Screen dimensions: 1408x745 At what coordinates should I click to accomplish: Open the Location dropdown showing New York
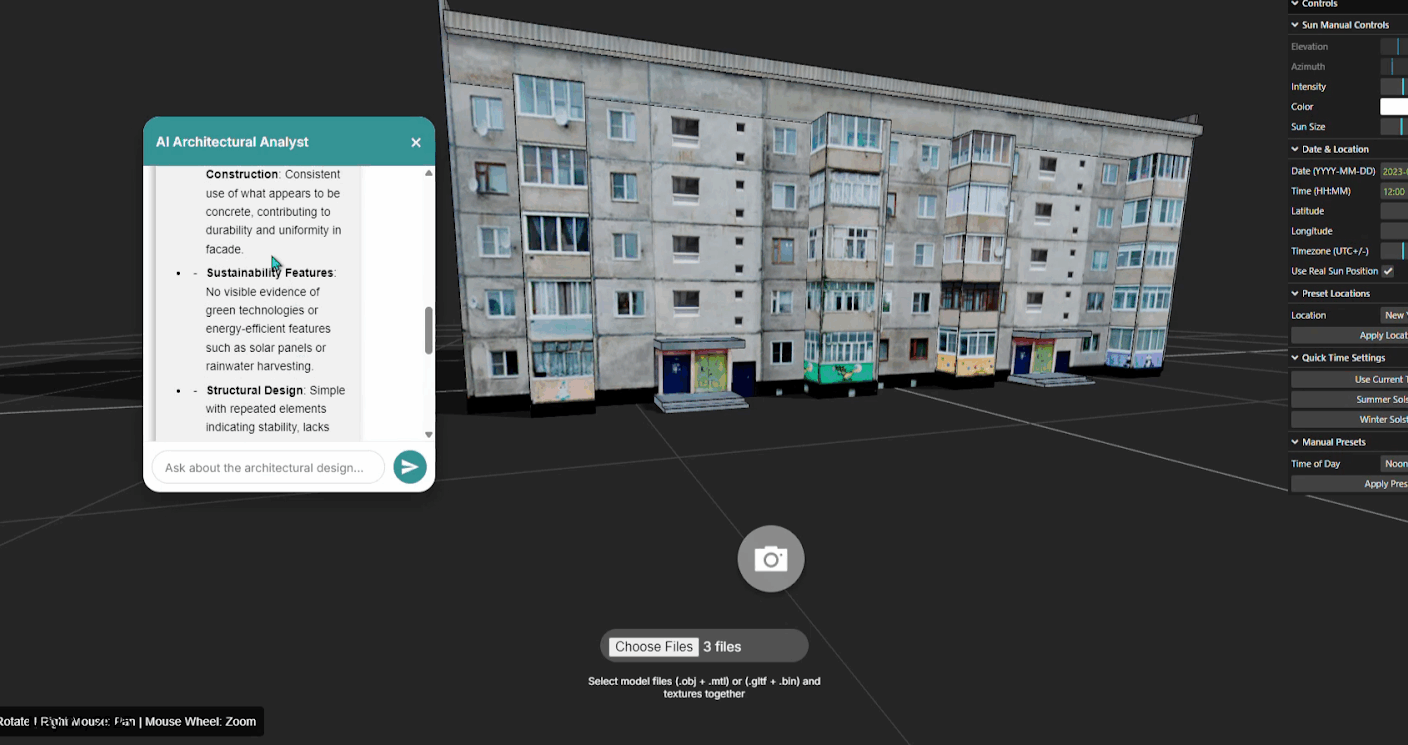tap(1395, 315)
